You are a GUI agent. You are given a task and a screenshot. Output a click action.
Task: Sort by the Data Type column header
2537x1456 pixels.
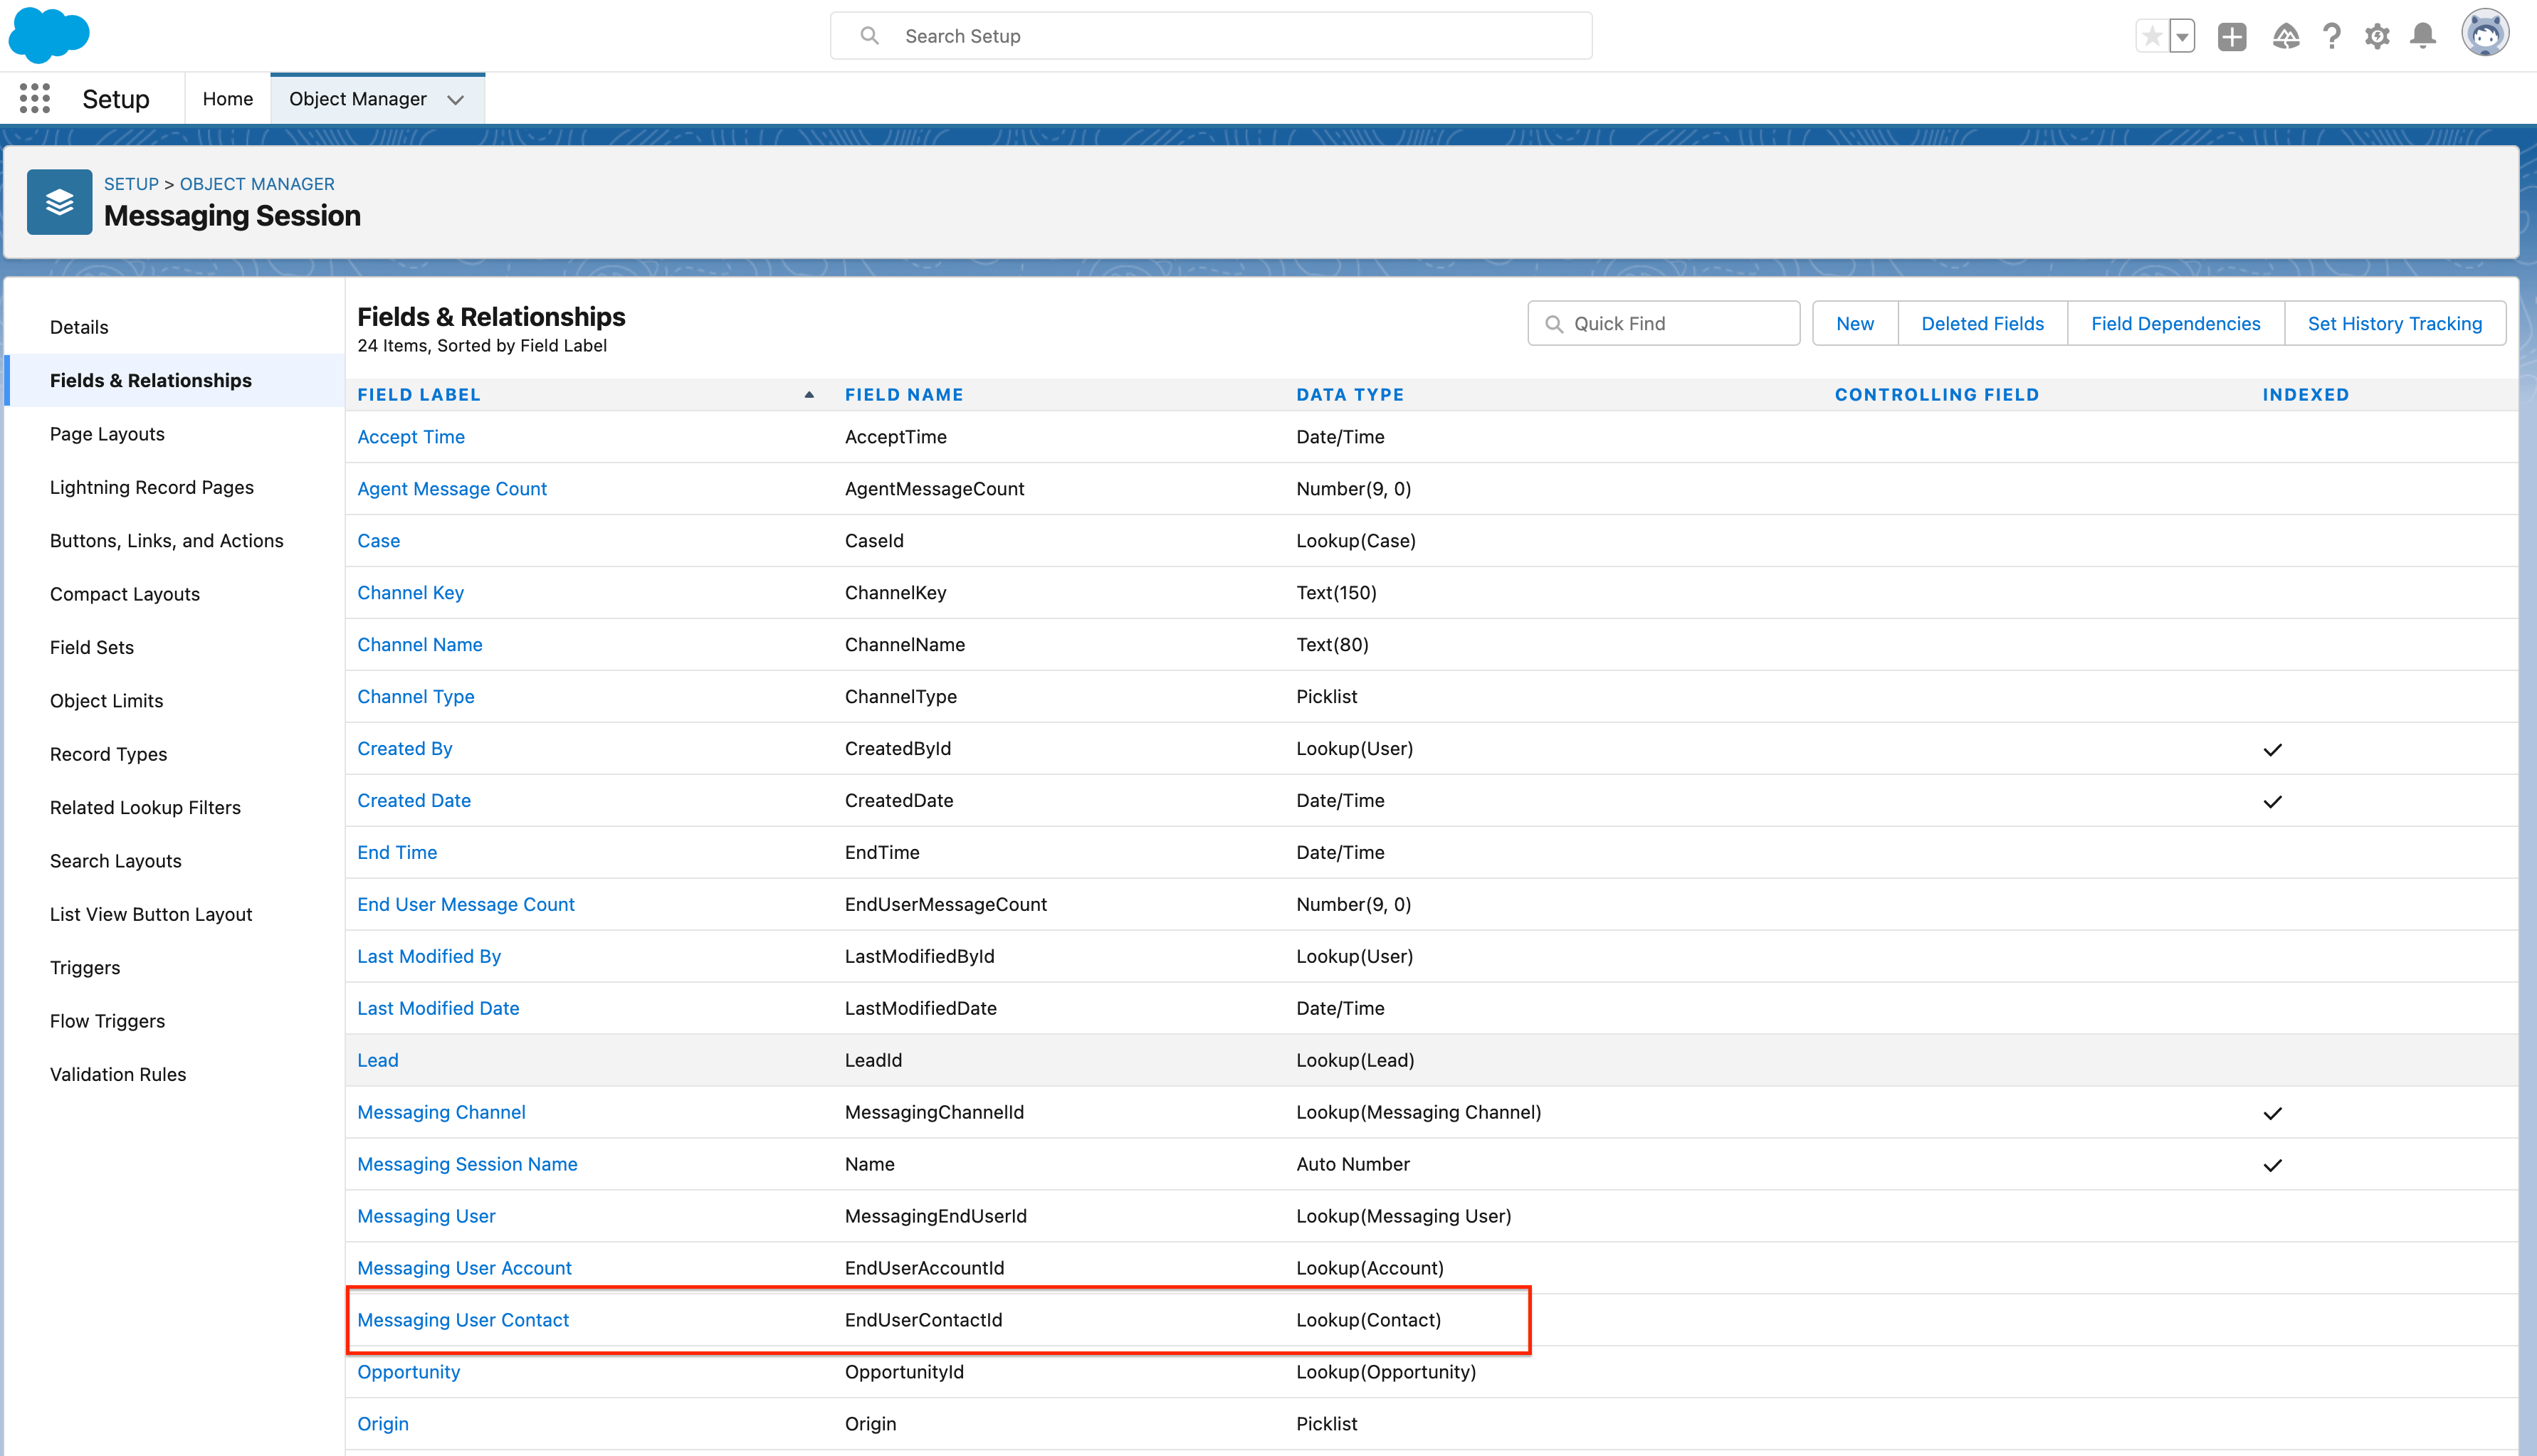coord(1350,395)
